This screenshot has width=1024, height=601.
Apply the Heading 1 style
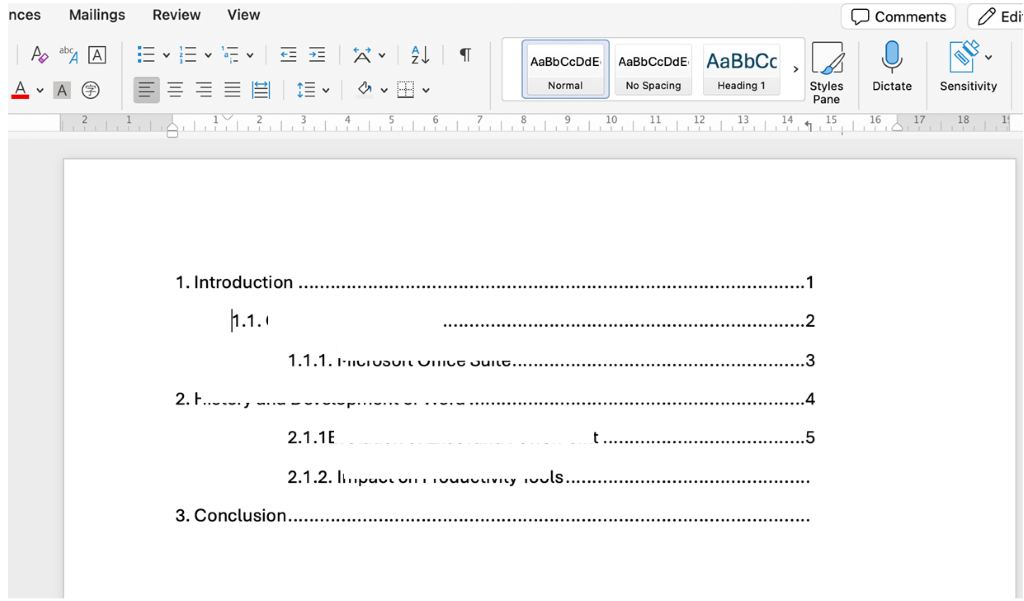(741, 69)
